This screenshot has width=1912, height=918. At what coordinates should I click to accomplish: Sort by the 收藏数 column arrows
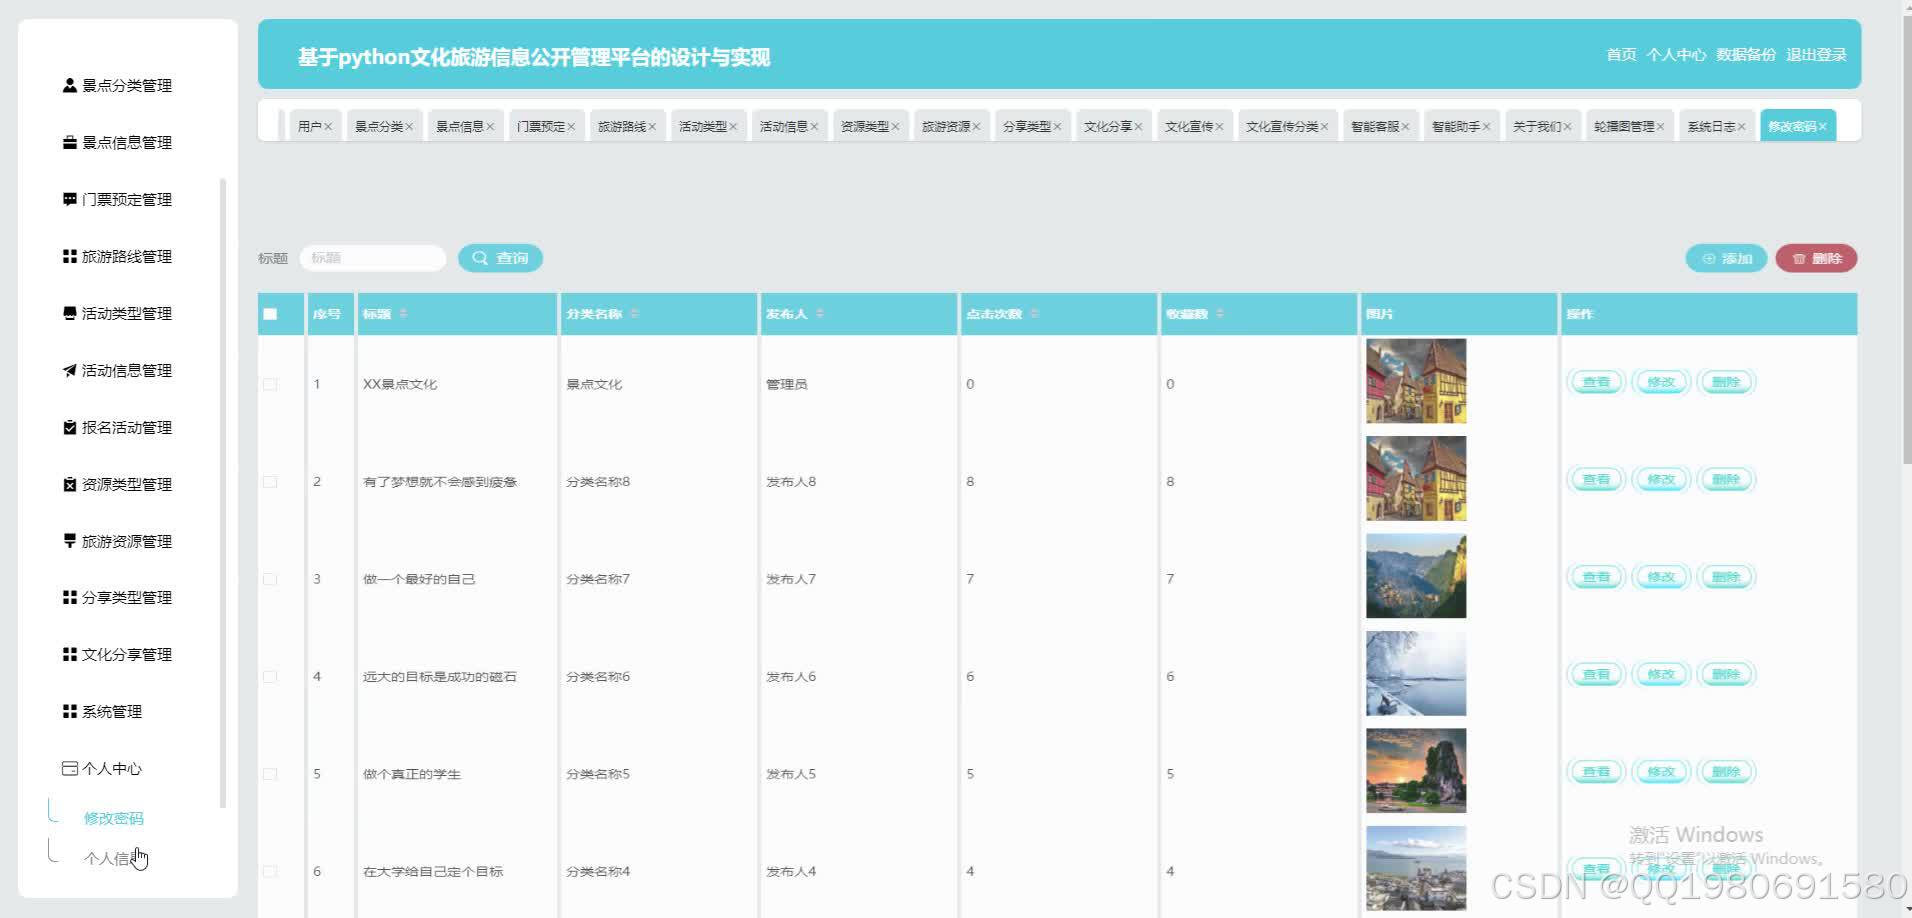(1220, 314)
